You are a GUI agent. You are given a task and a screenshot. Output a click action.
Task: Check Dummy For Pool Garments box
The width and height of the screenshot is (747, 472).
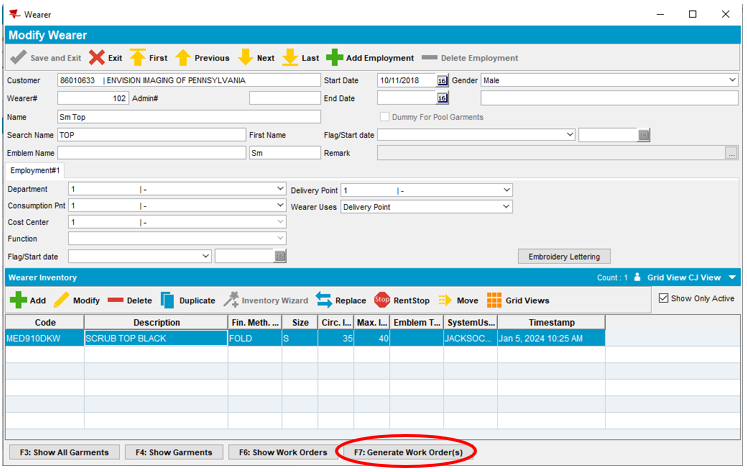(385, 117)
